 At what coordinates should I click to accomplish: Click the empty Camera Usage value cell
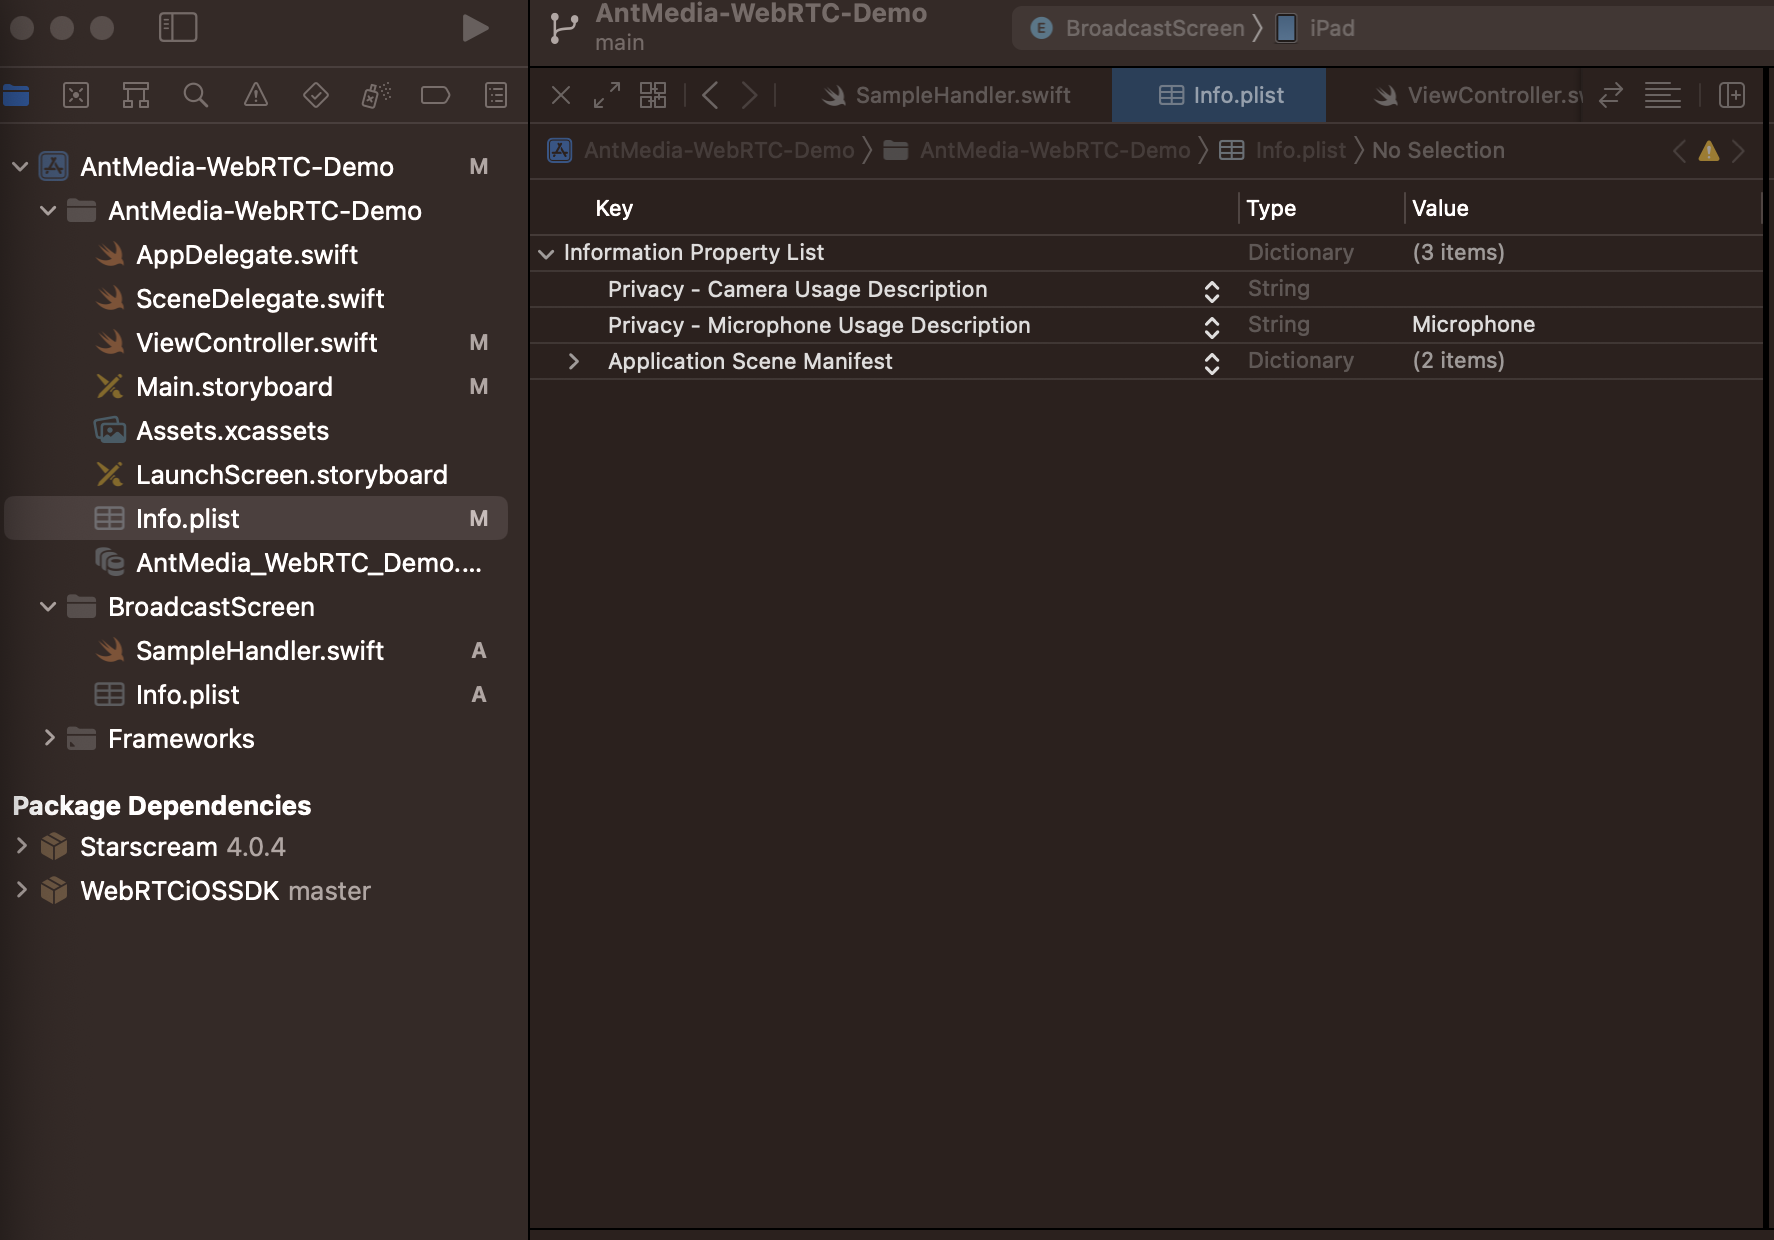click(1583, 288)
